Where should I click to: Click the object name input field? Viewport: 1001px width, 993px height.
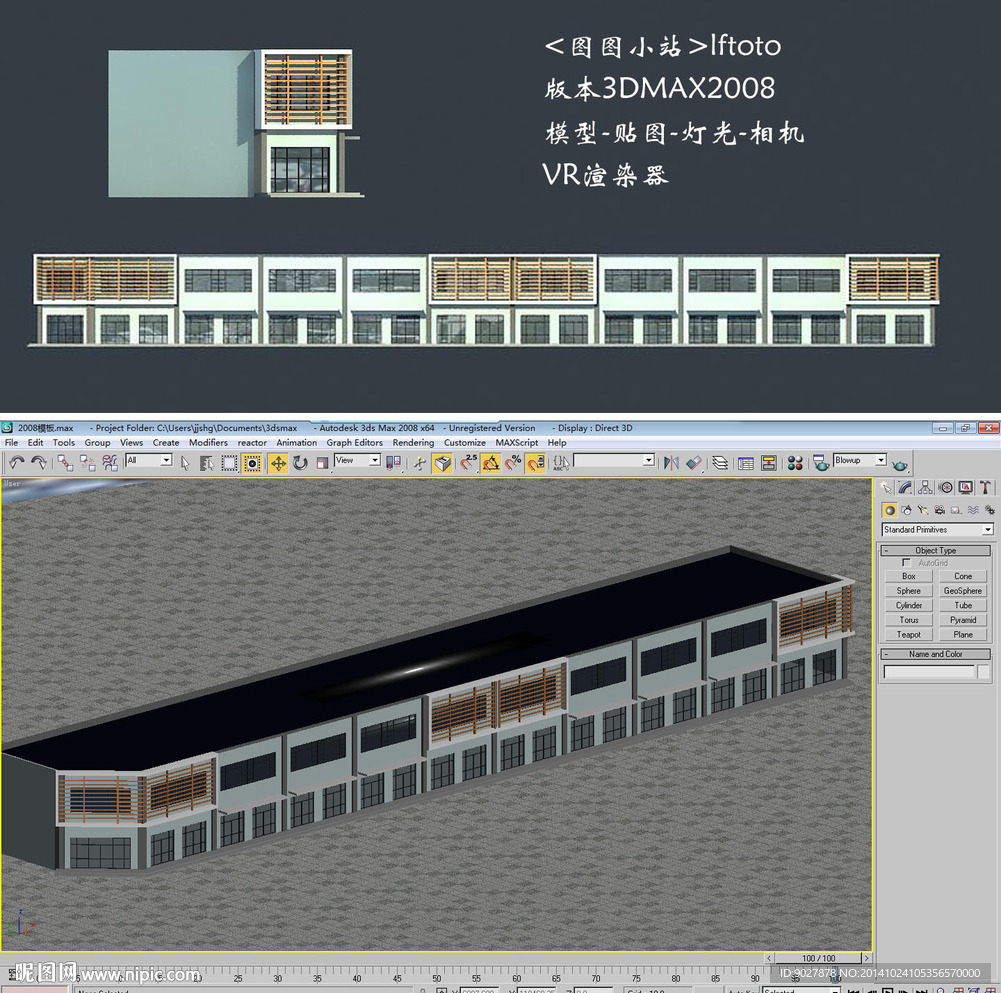929,671
